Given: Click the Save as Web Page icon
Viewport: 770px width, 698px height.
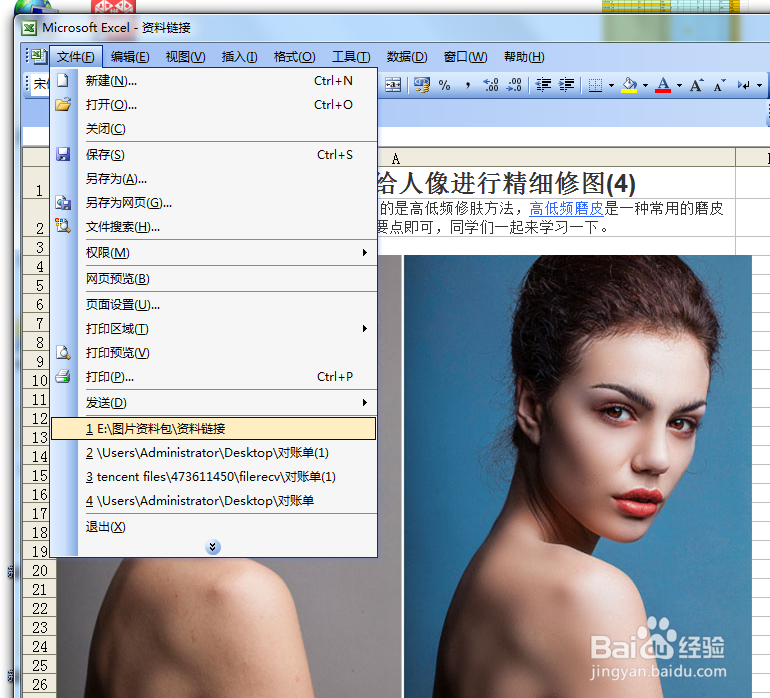Looking at the screenshot, I should pyautogui.click(x=63, y=202).
